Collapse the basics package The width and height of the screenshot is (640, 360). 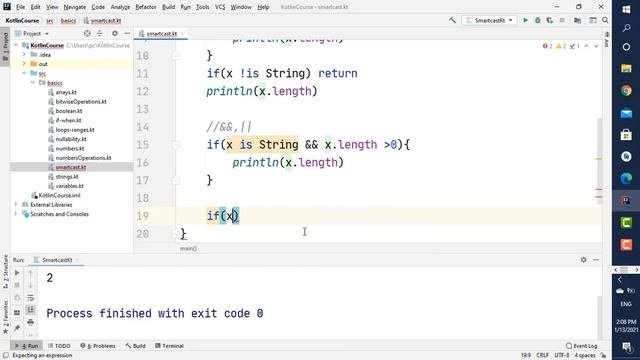pos(33,82)
